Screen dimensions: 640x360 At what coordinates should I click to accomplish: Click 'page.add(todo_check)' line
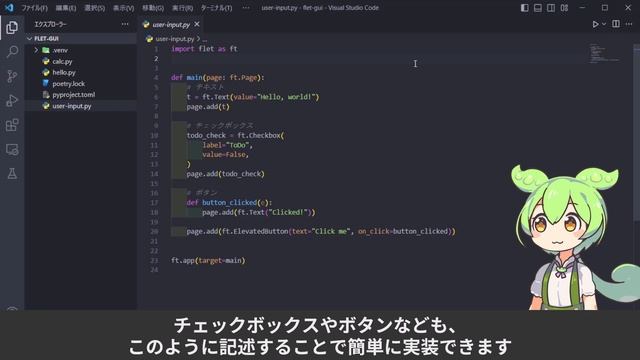pos(225,174)
